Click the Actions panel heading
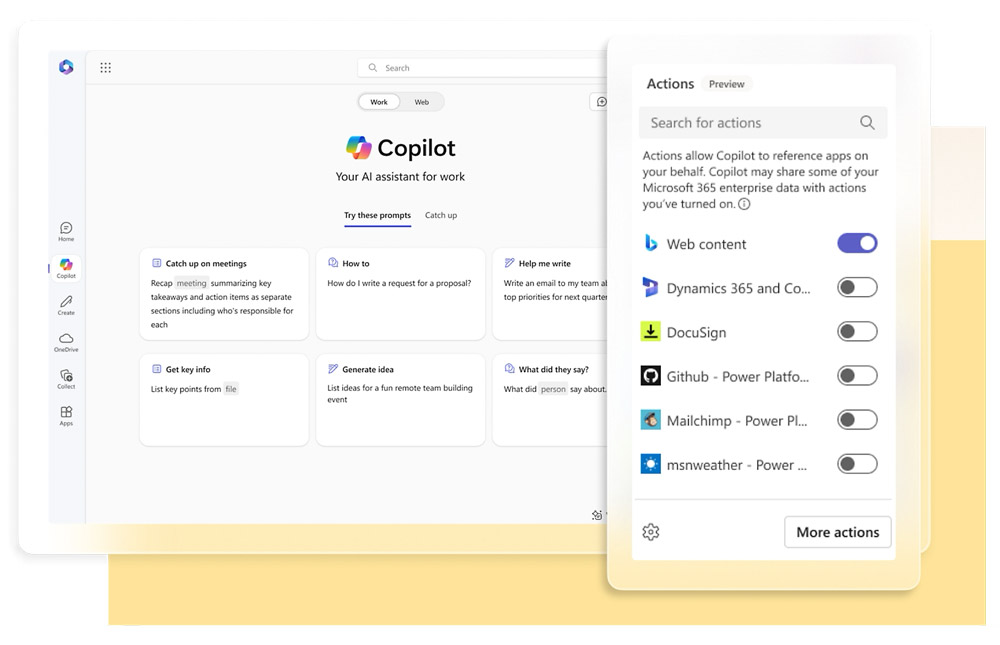Image resolution: width=1000 pixels, height=645 pixels. click(x=670, y=84)
